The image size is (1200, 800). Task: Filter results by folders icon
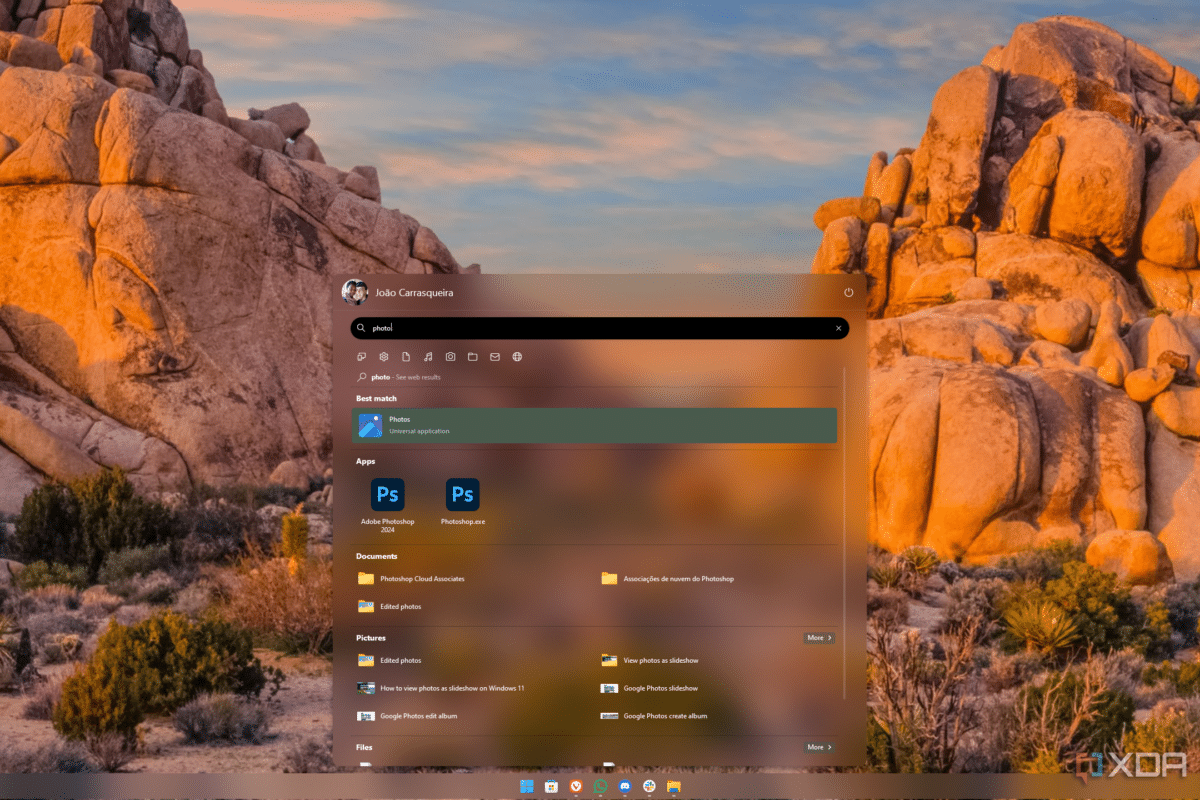(473, 357)
